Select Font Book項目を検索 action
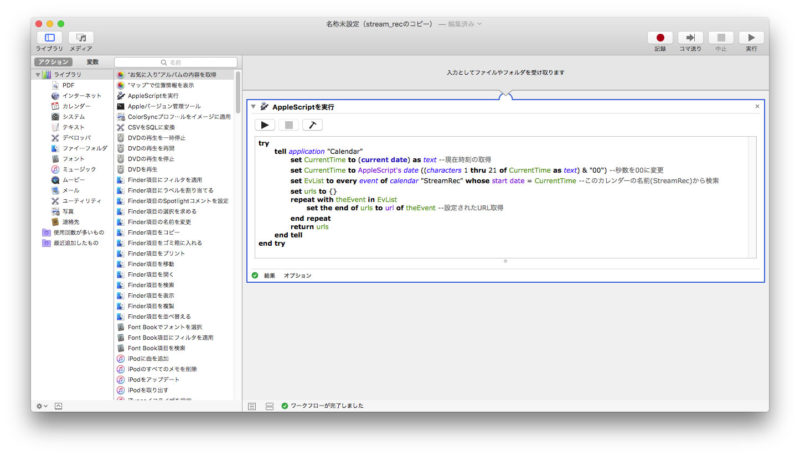The image size is (800, 456). (151, 348)
